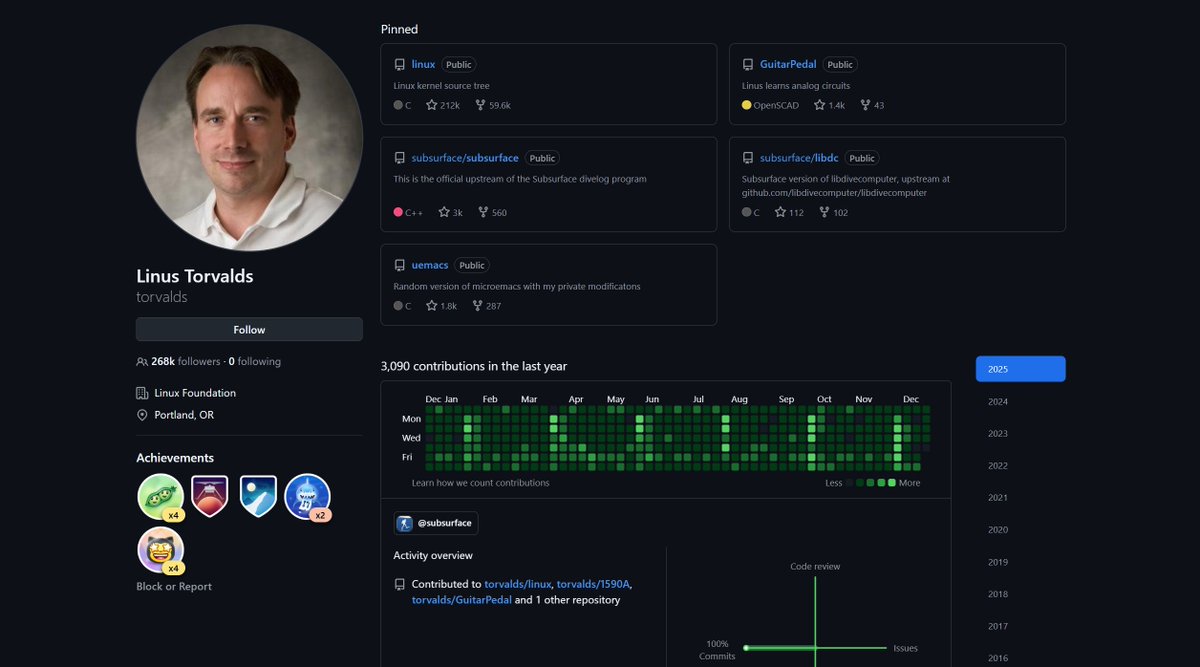Click the location pin icon by Portland
Screen dimensions: 1200x667
142,415
